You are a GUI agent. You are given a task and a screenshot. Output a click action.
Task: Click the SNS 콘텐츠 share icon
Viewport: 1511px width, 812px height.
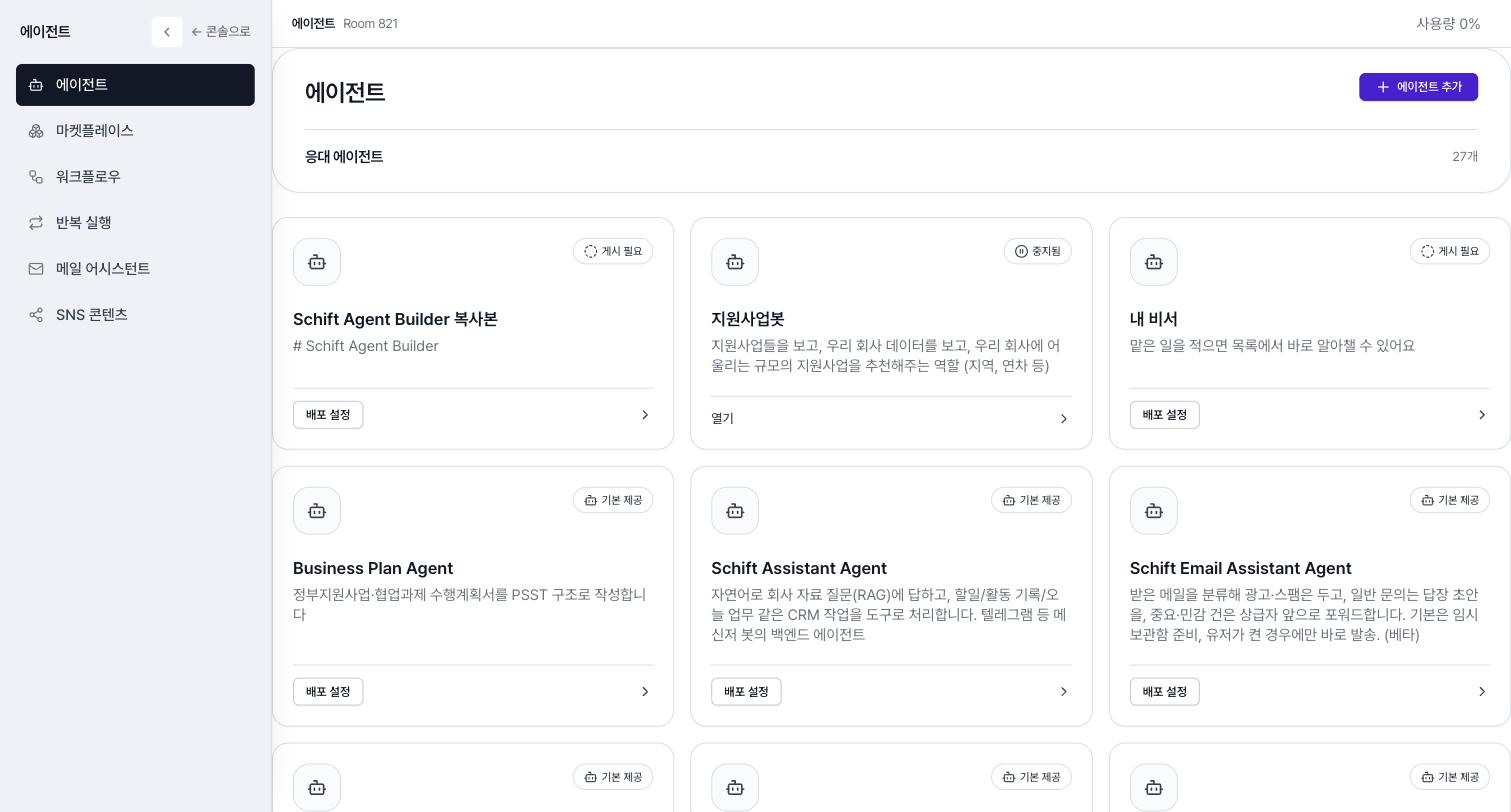coord(36,315)
